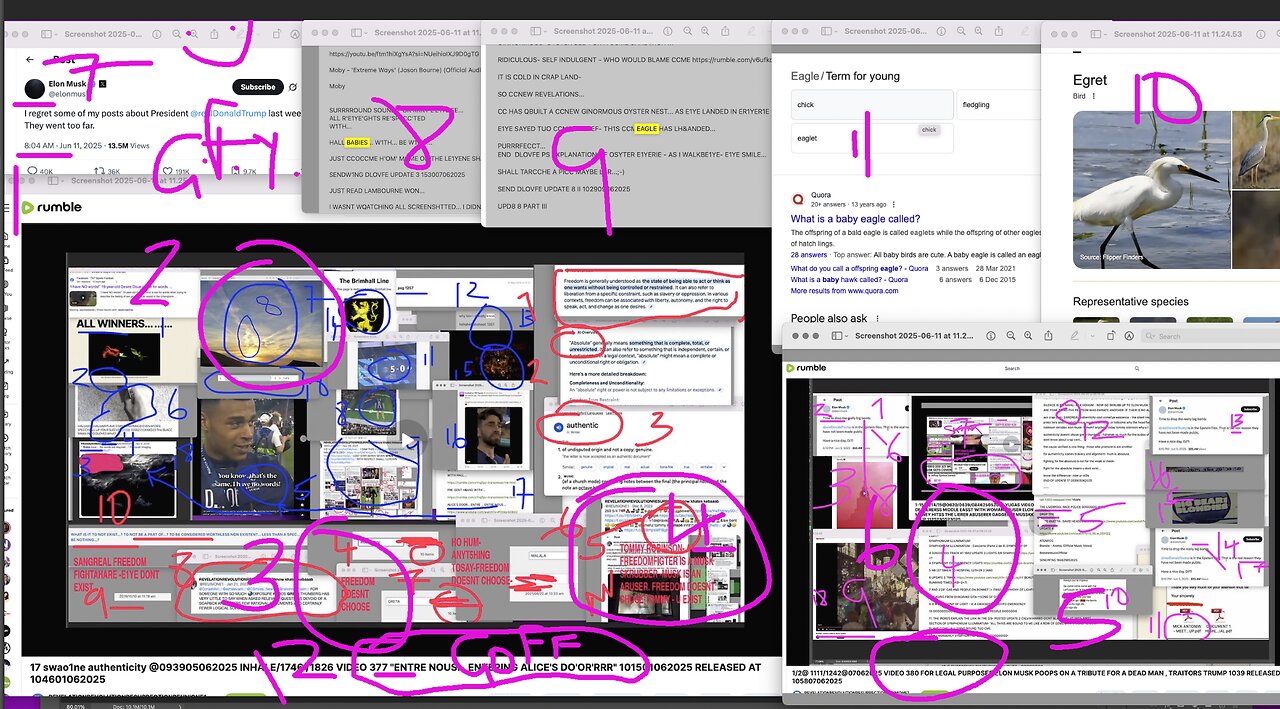Open the '28 answers' link
This screenshot has height=709, width=1280.
coord(808,255)
